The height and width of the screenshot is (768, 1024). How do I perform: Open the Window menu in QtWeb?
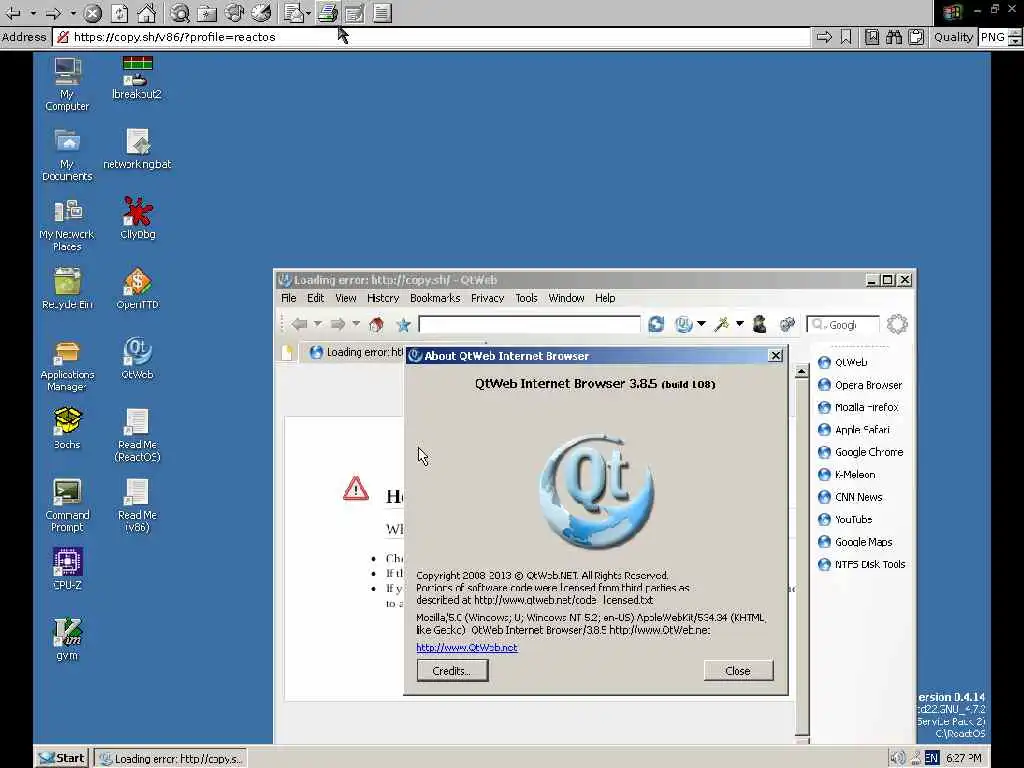click(x=566, y=298)
